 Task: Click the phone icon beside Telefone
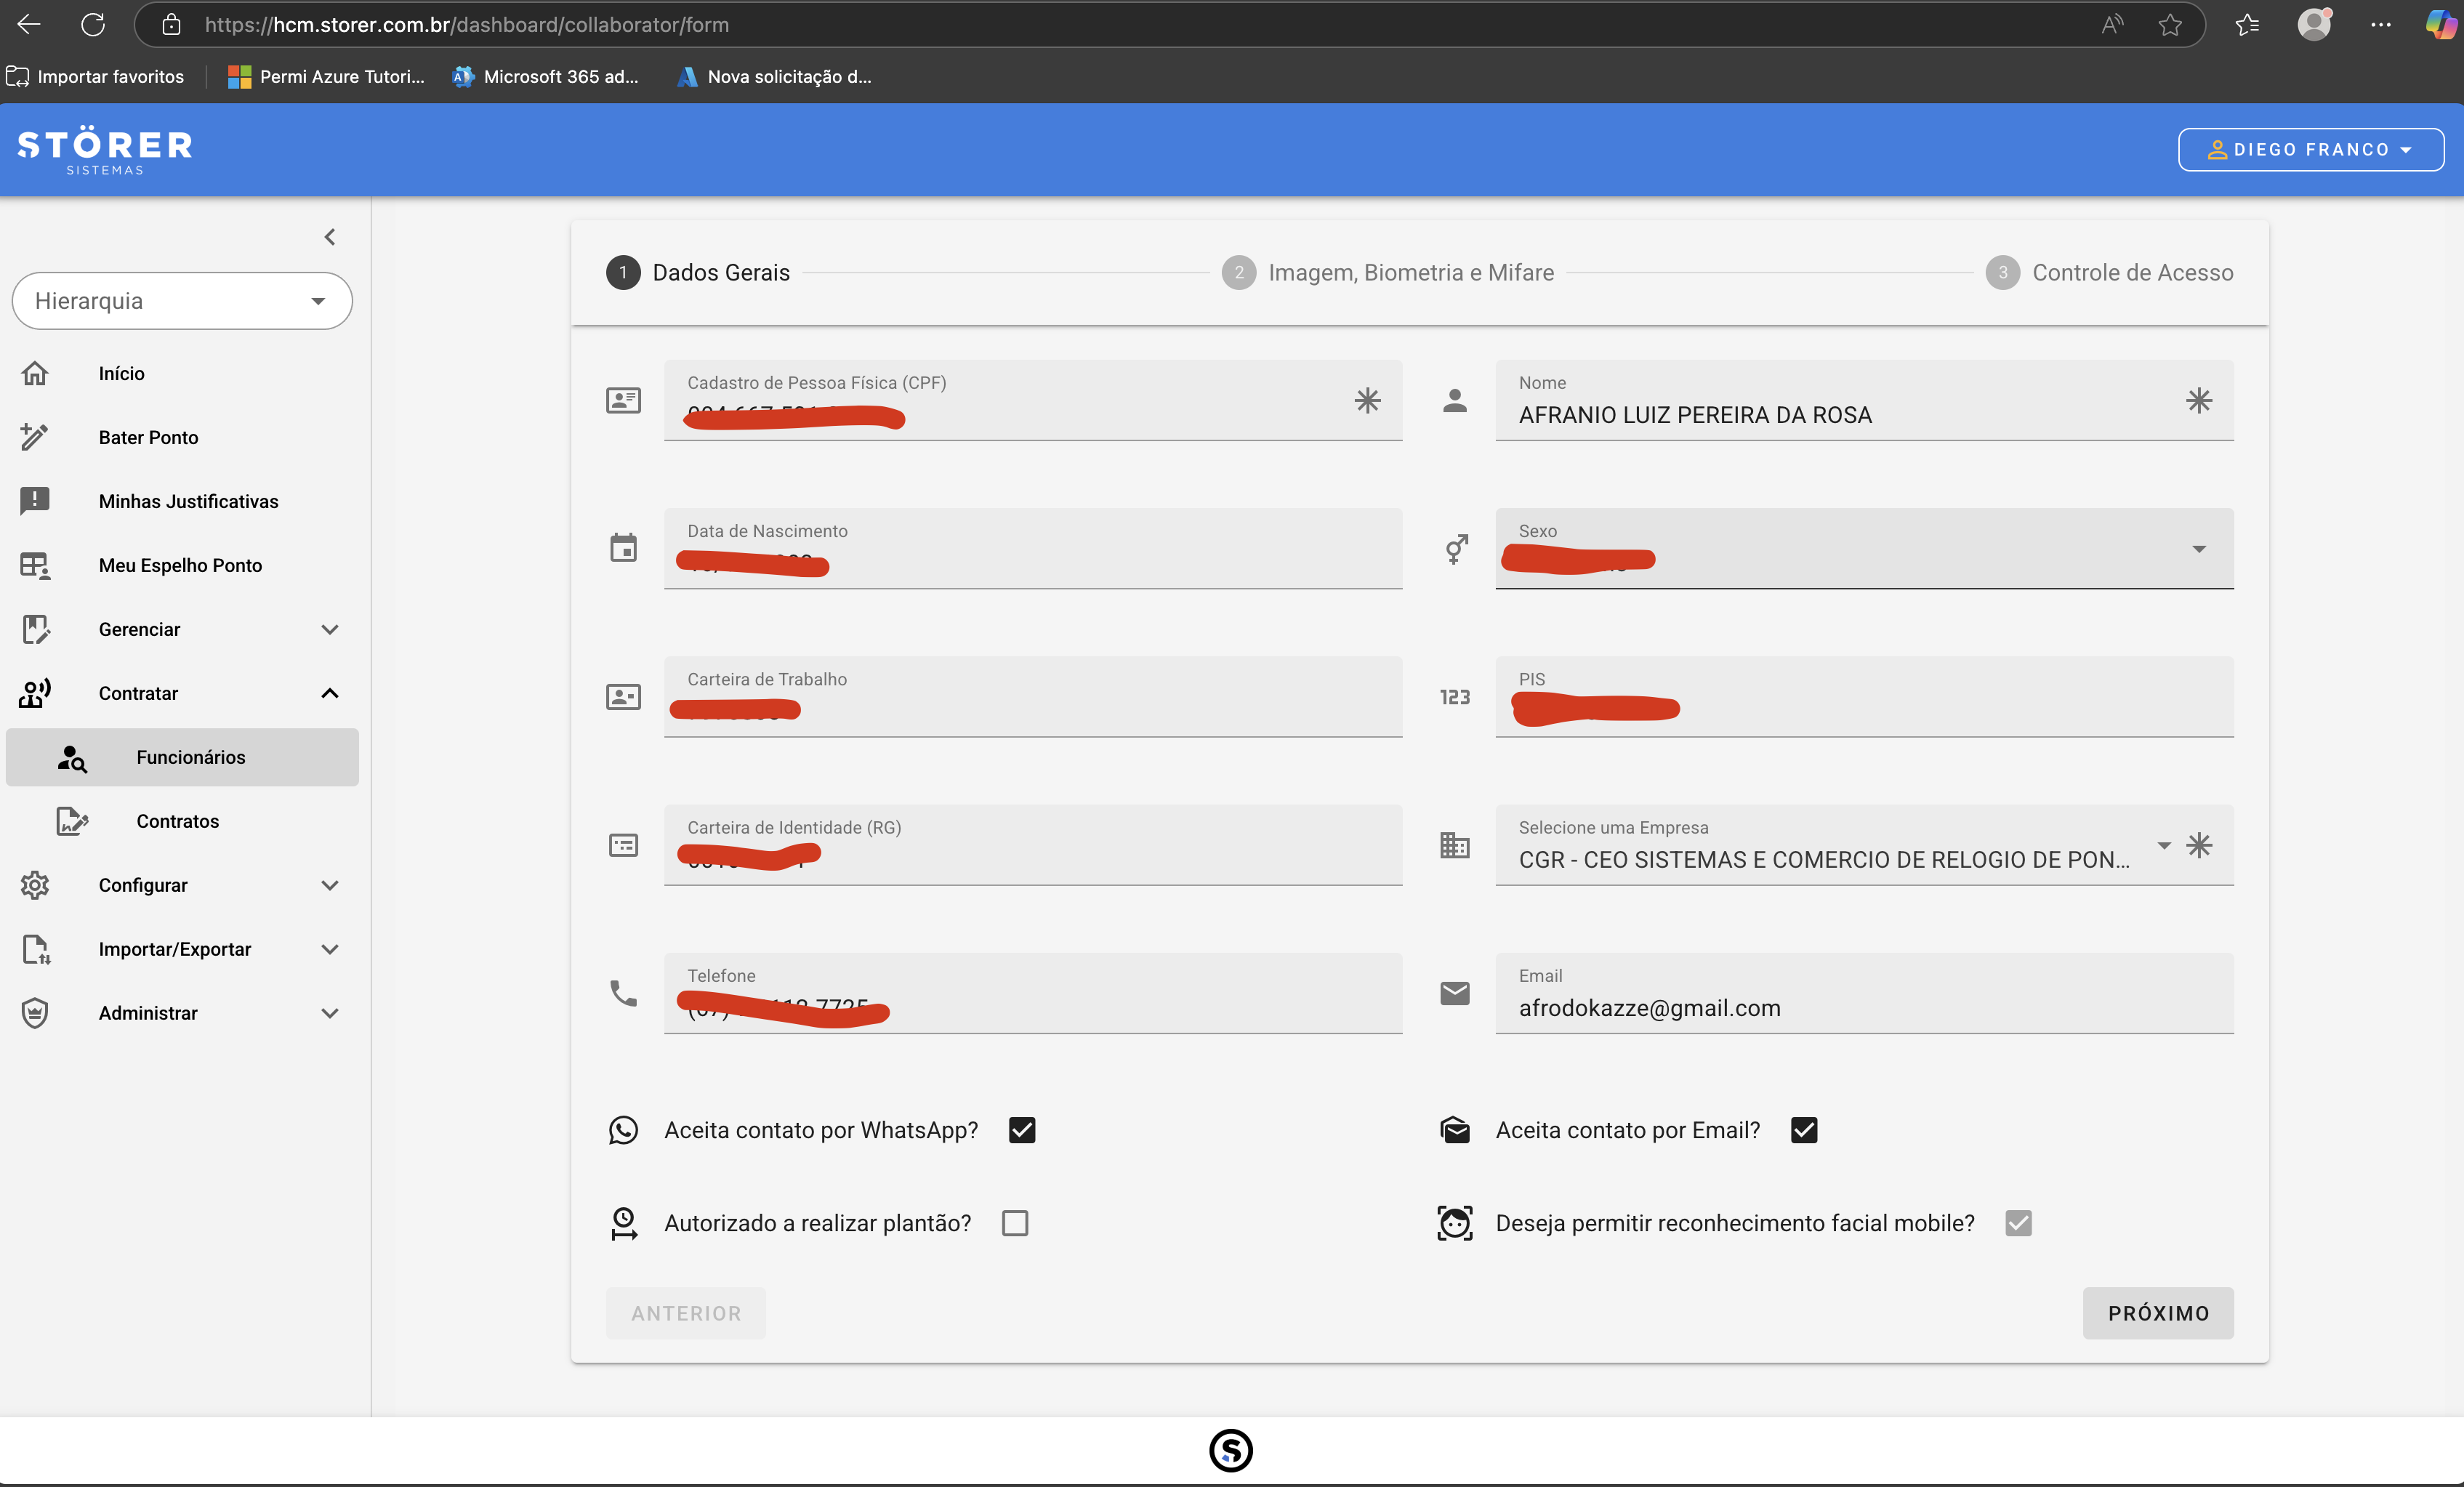pos(623,993)
